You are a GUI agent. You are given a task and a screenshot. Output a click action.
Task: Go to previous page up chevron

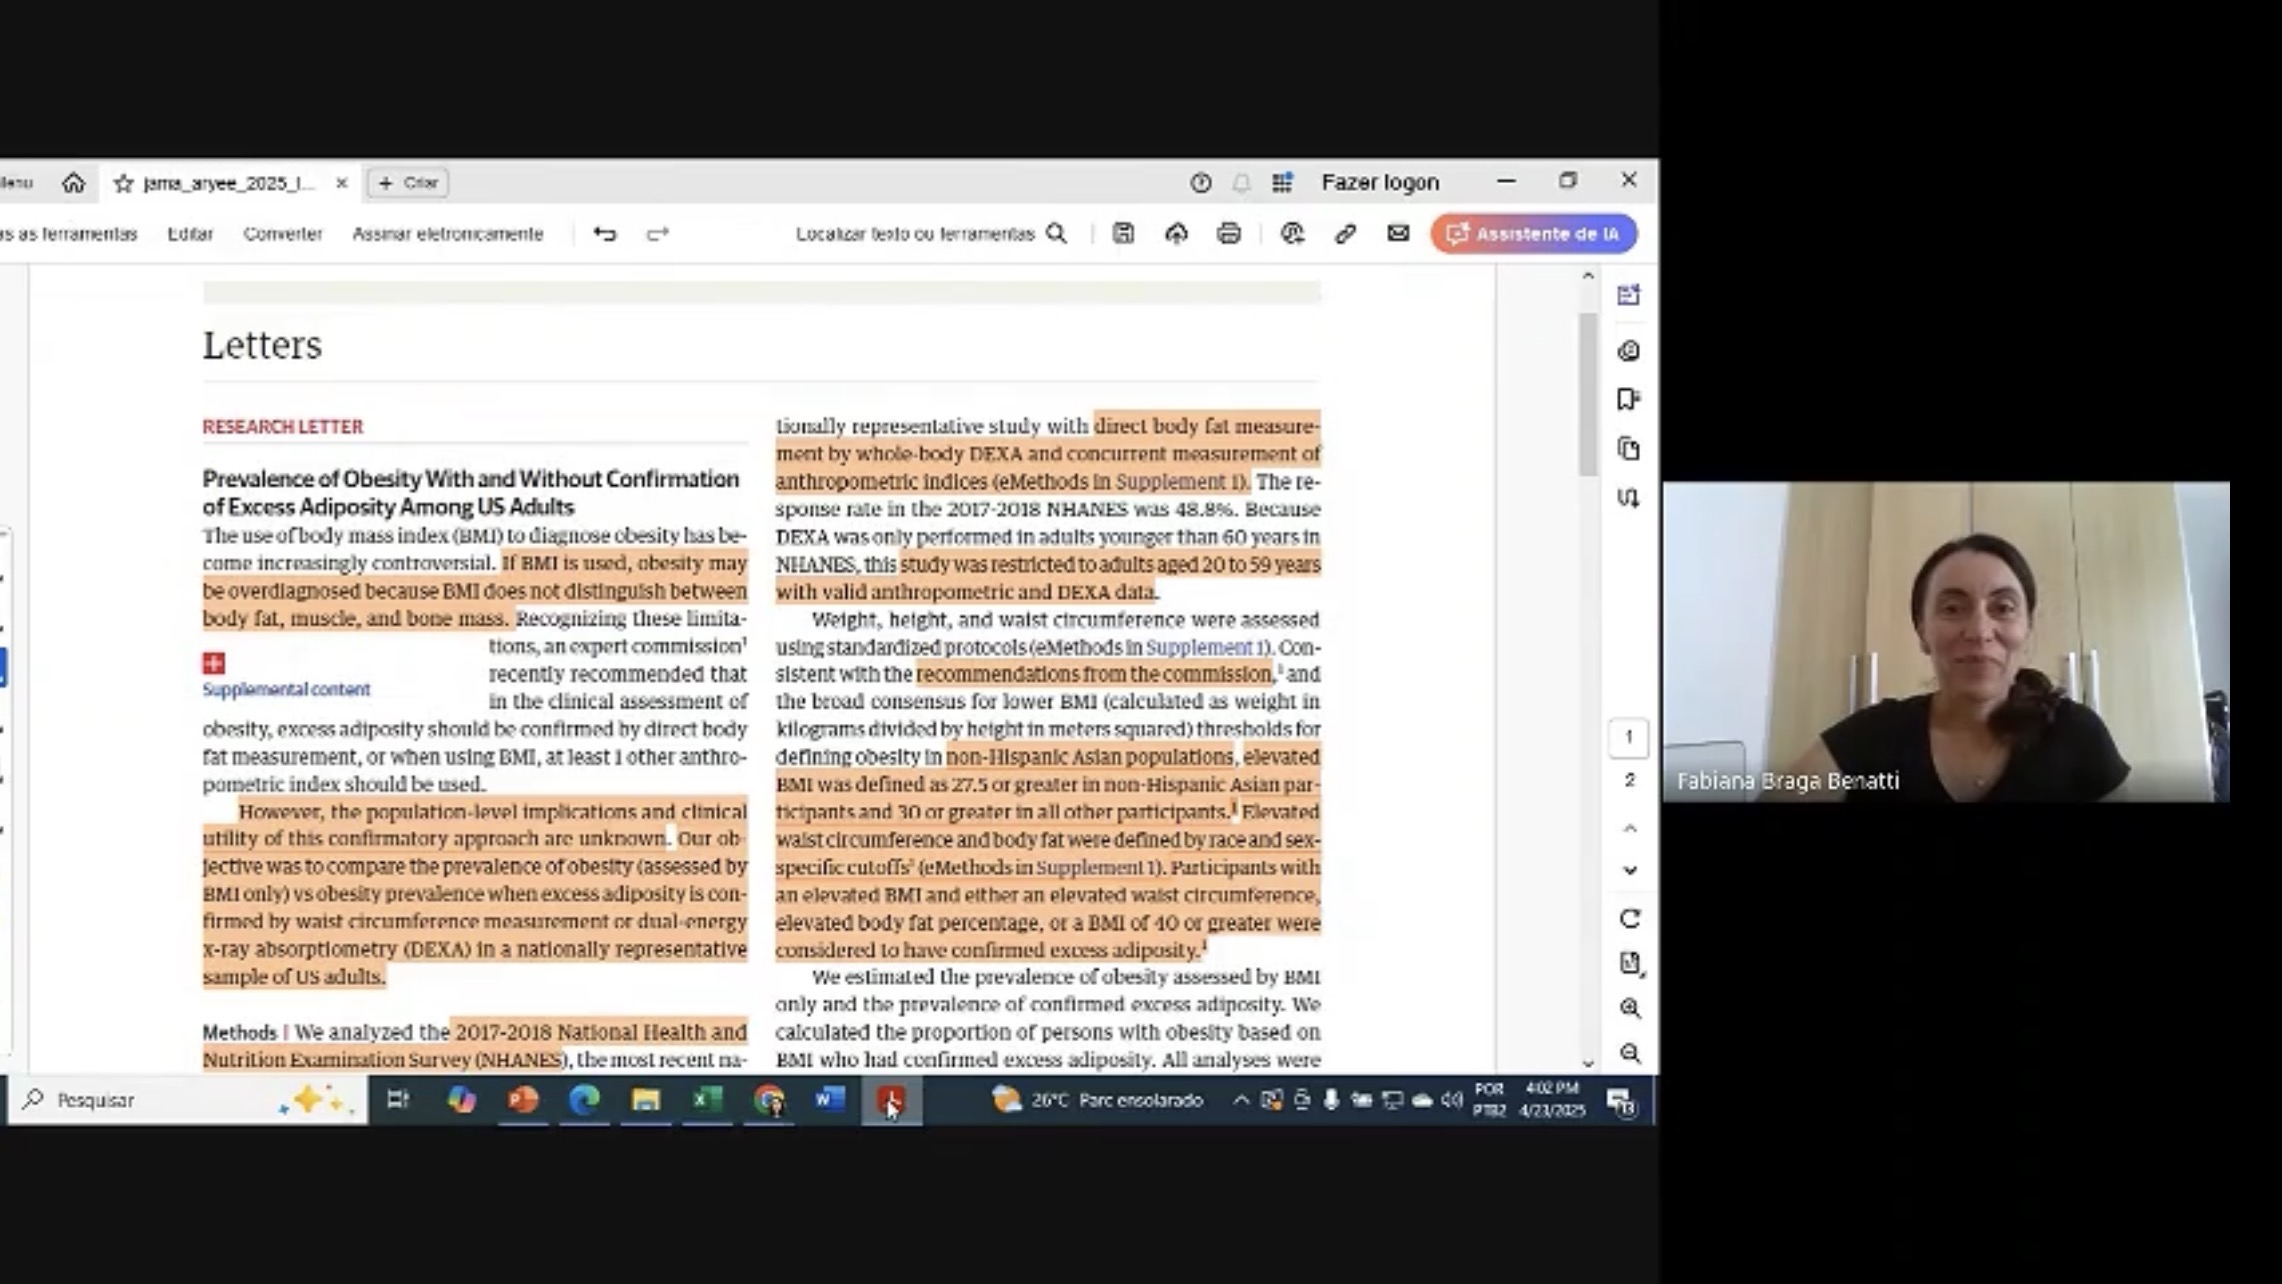click(1630, 828)
